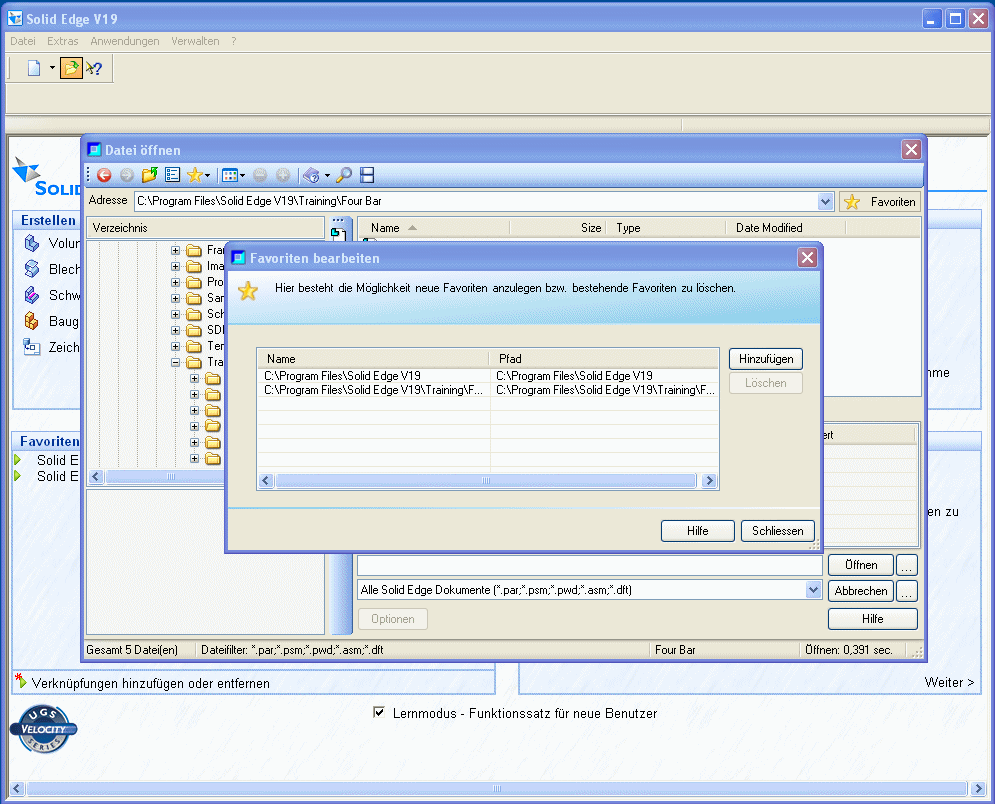
Task: Click the Schweiß weldment icon under Erstellen
Action: pos(32,295)
